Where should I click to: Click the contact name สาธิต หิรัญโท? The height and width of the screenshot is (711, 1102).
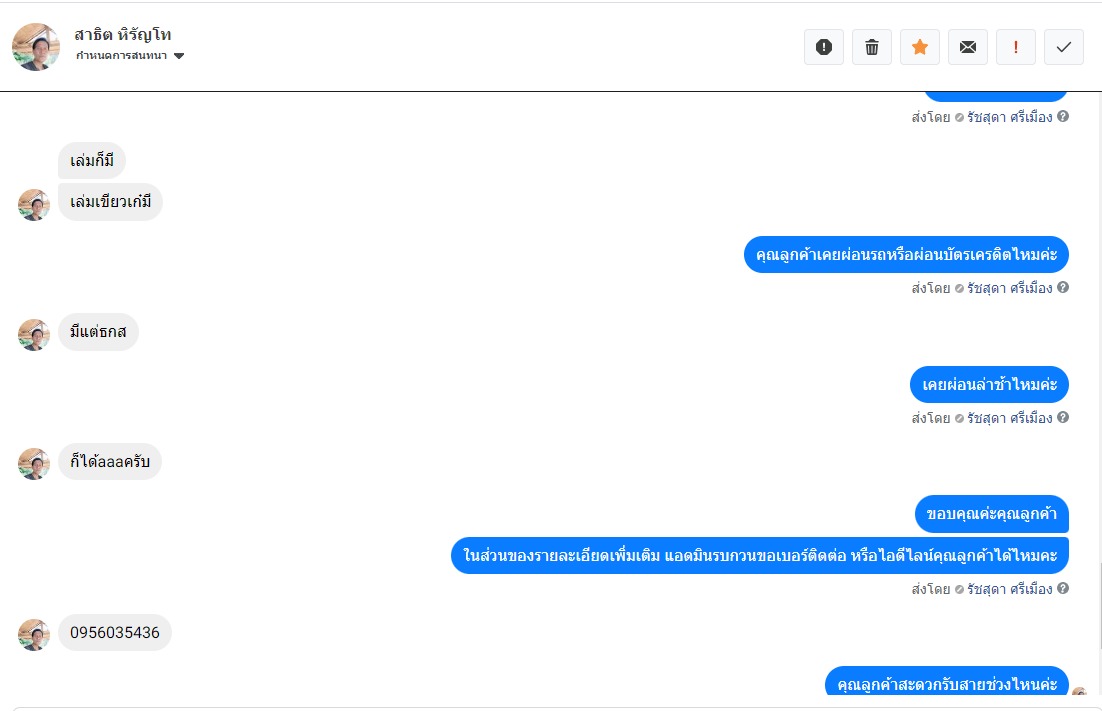pos(123,34)
